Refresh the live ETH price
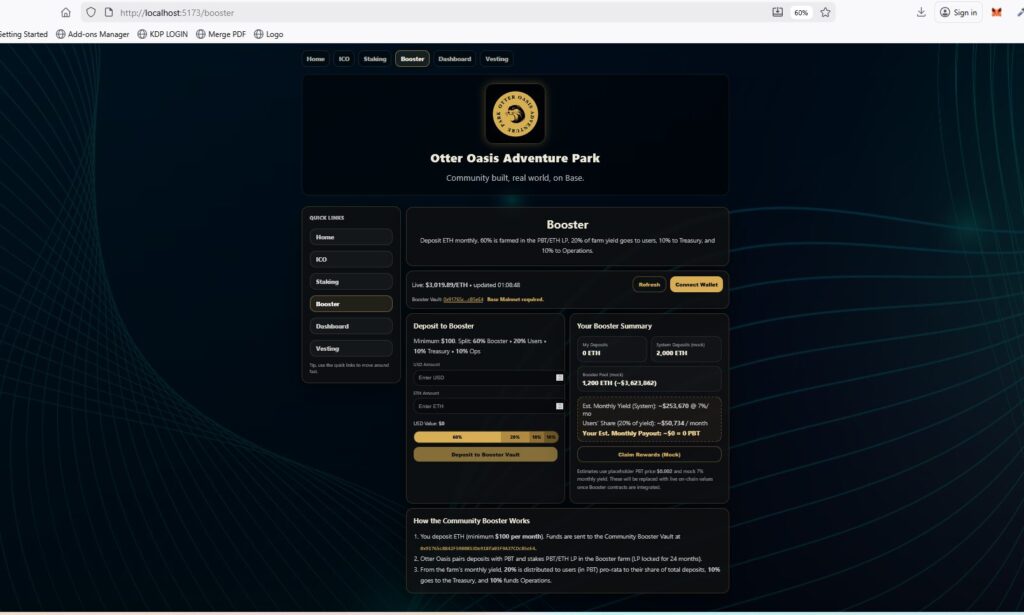This screenshot has width=1024, height=615. pyautogui.click(x=649, y=285)
